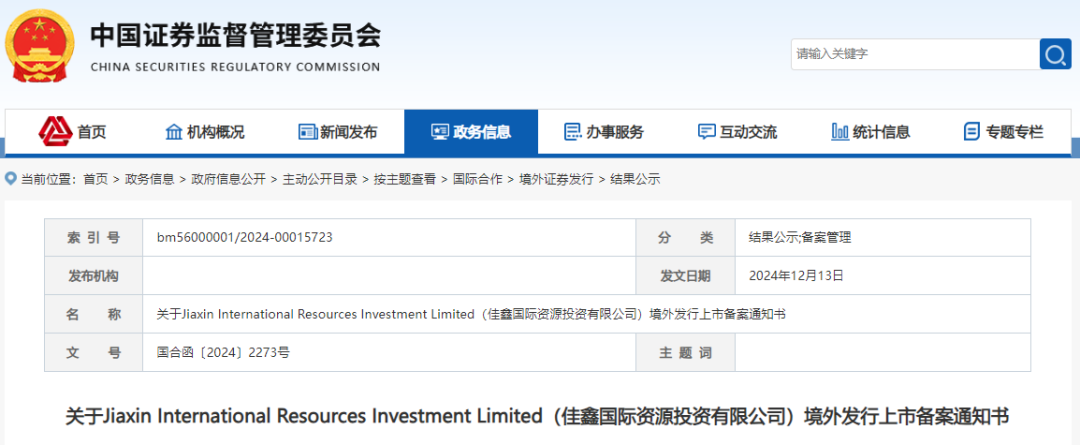Click the document icon beside 专题专栏
Screen dimensions: 1080x445
972,132
